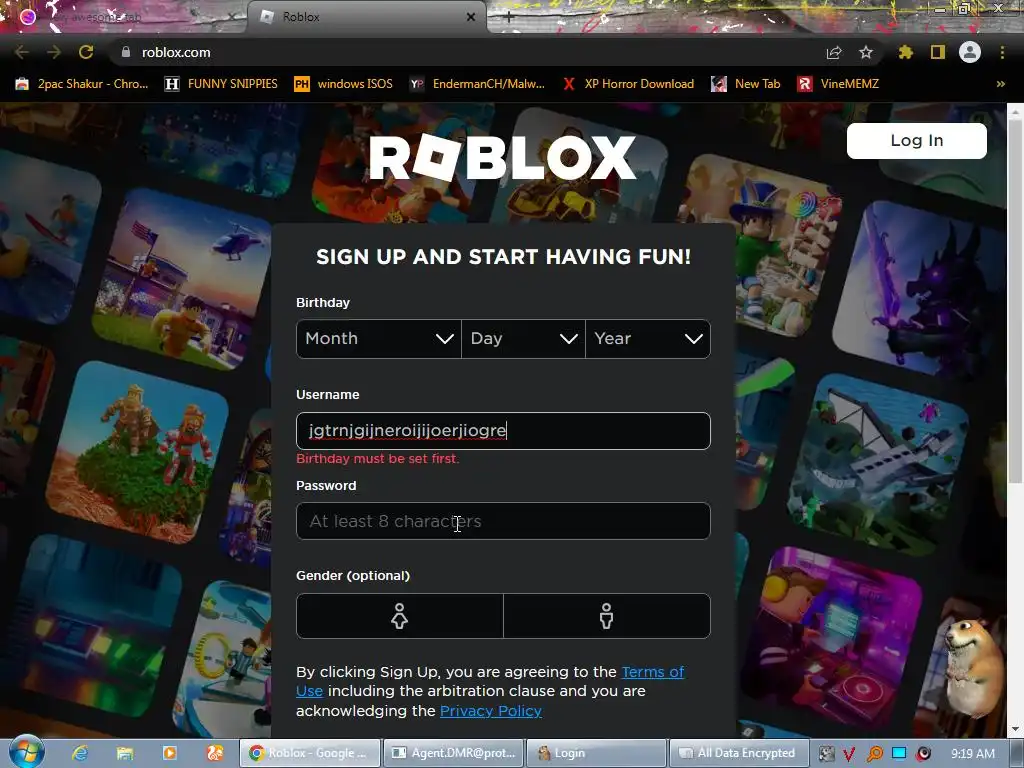Open the Chrome three-dot menu
1024x768 pixels.
click(x=1002, y=52)
